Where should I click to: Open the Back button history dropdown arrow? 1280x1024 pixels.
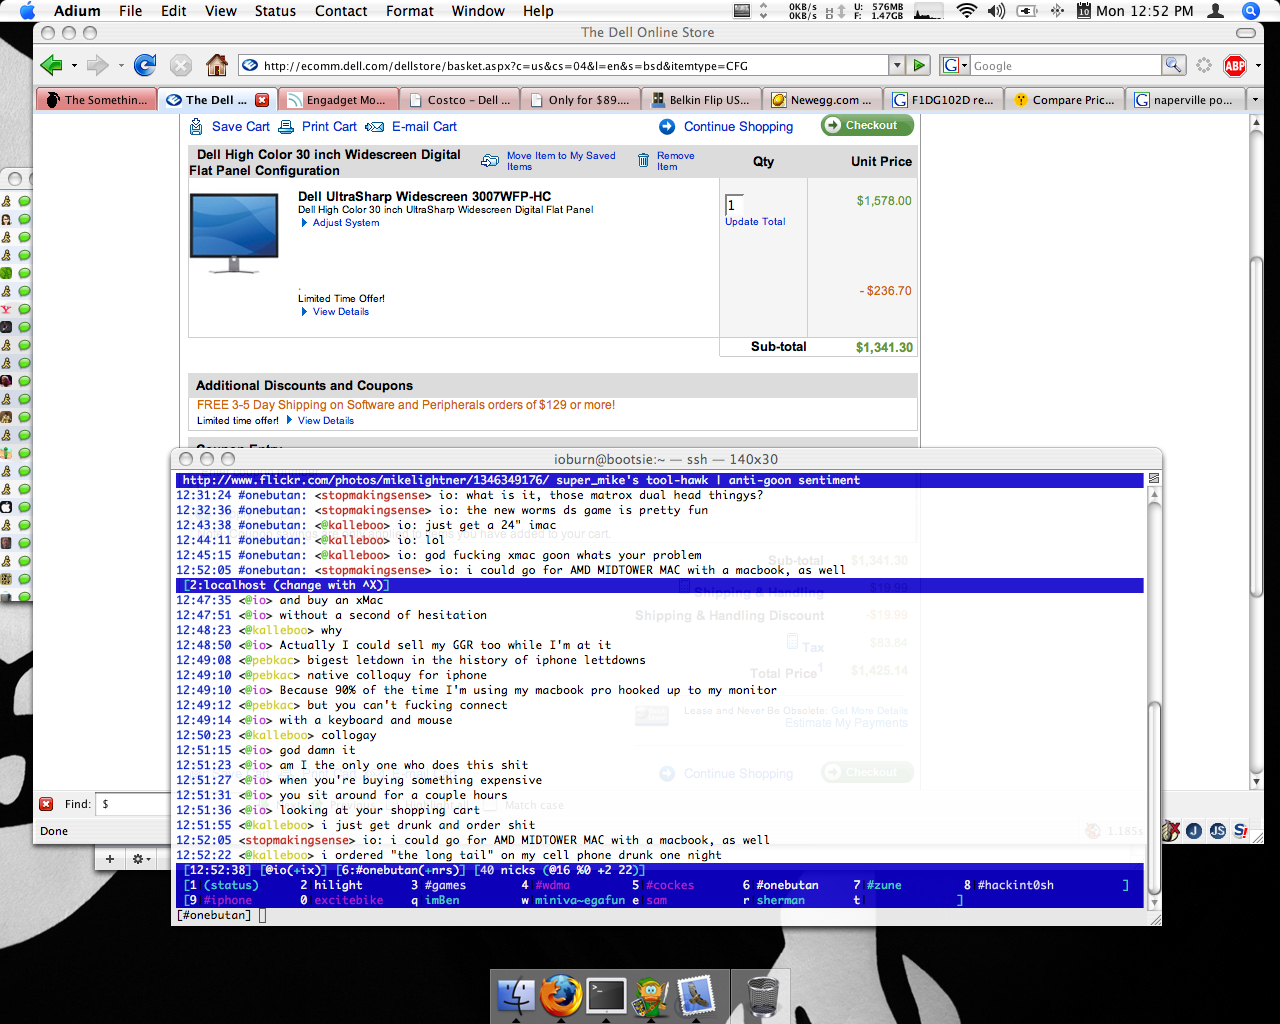[x=74, y=66]
